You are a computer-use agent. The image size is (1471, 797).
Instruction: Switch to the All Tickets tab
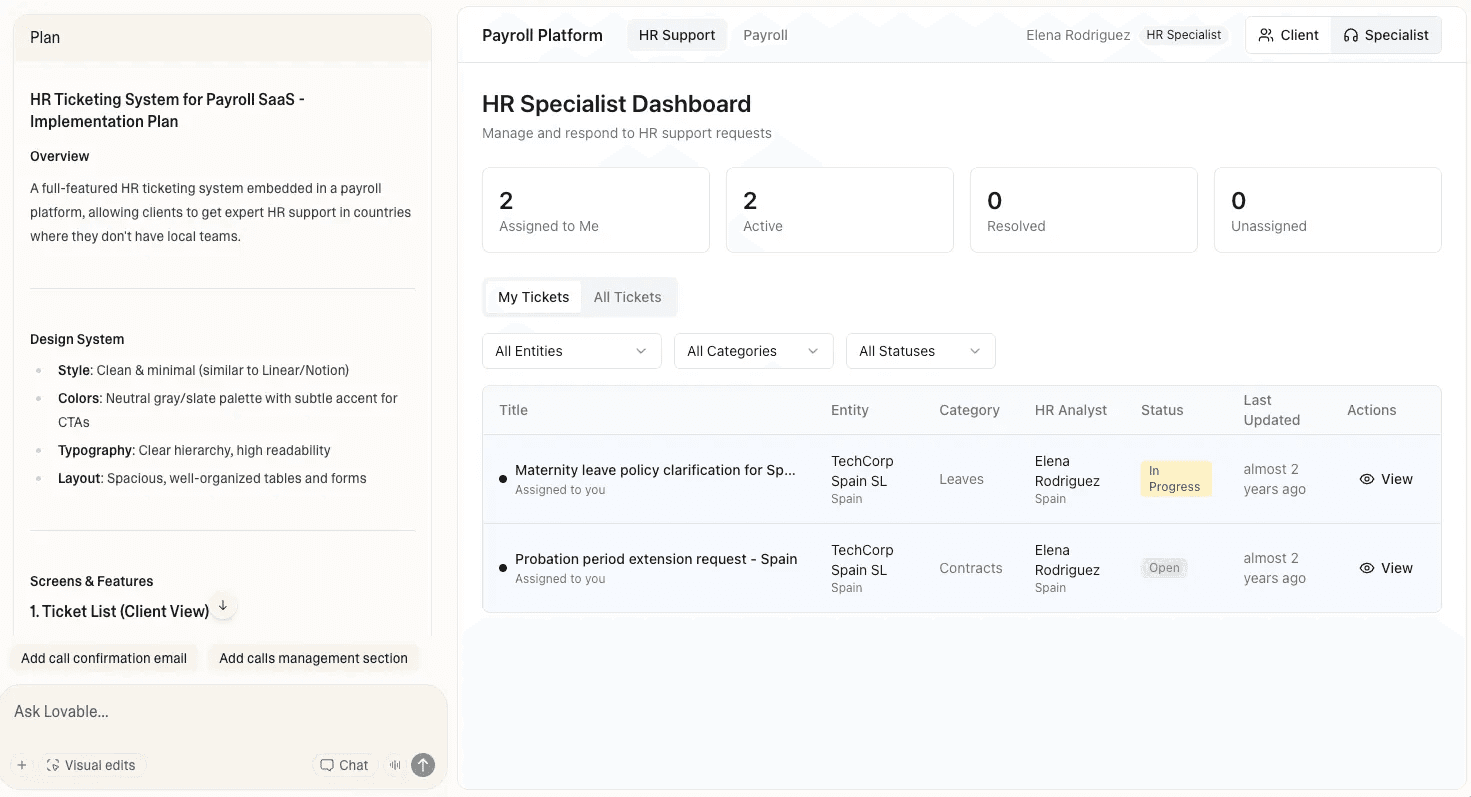coord(627,297)
